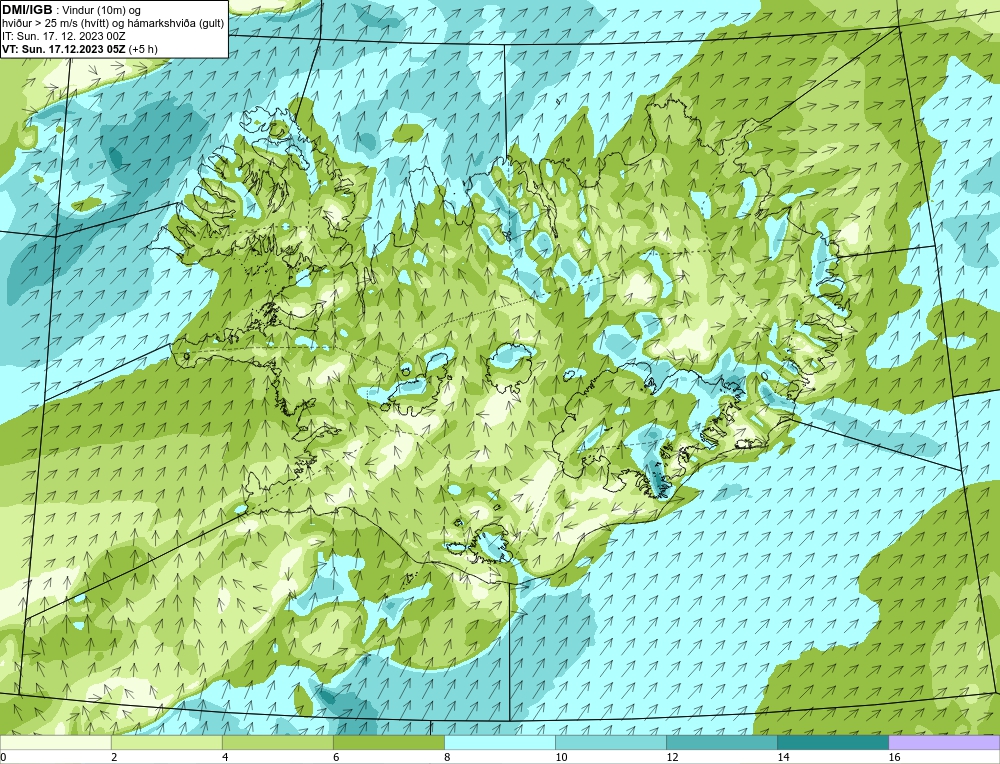This screenshot has height=764, width=1000.
Task: Click the purple above-16 m/s swatch
Action: tap(944, 742)
